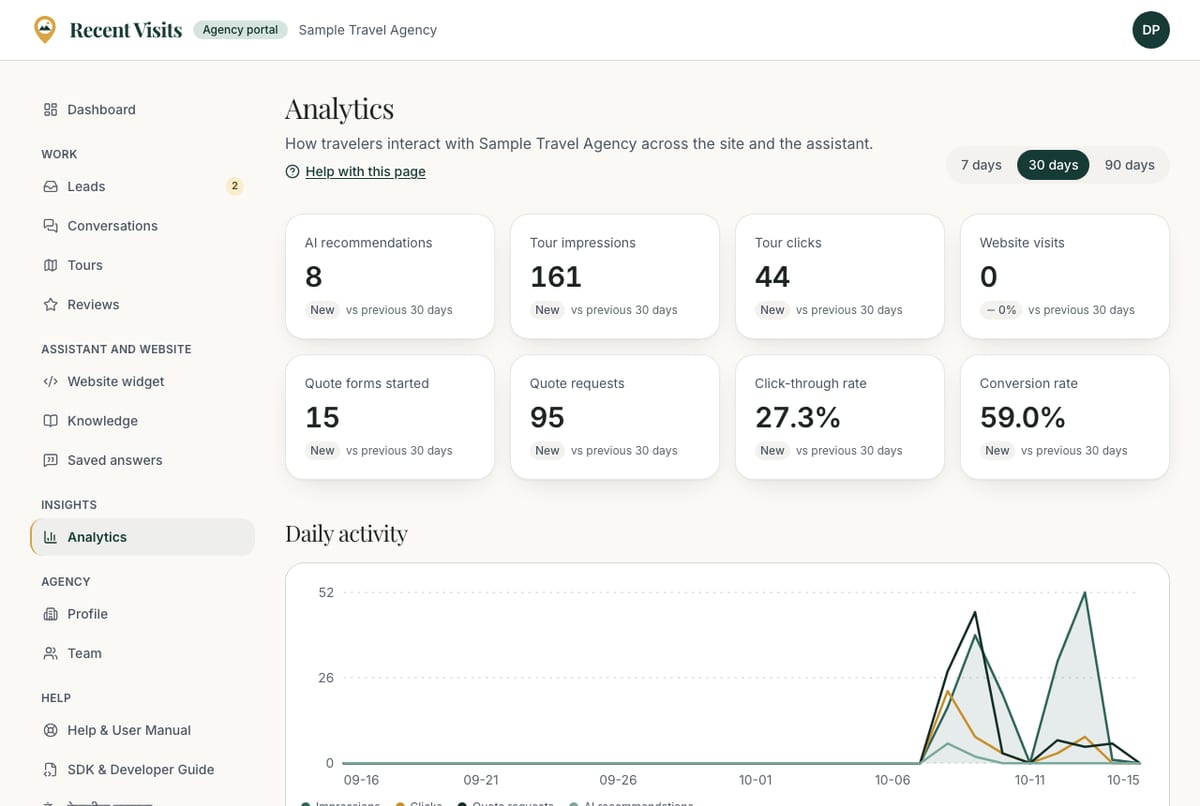Open the DP user avatar menu

1151,30
